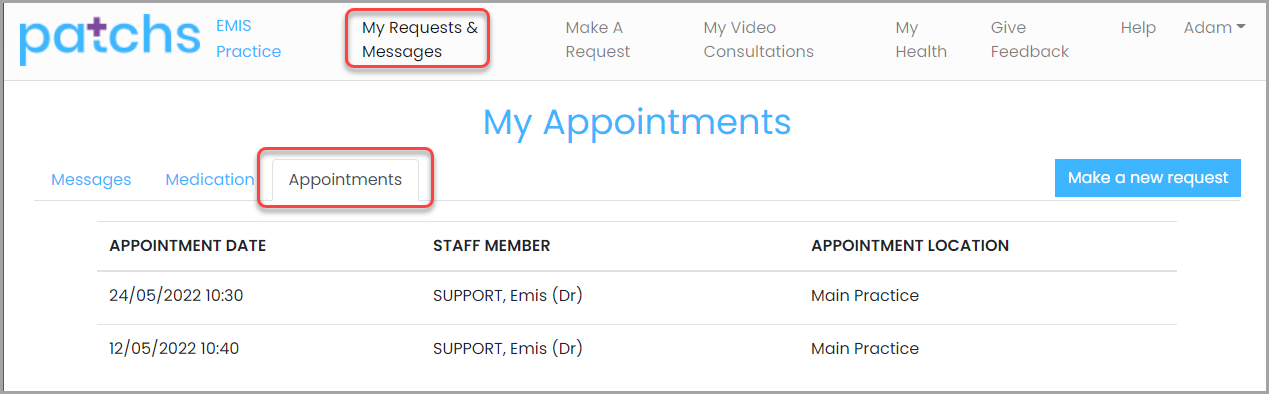This screenshot has height=394, width=1269.
Task: Click Main Practice in first appointment row
Action: (x=865, y=296)
